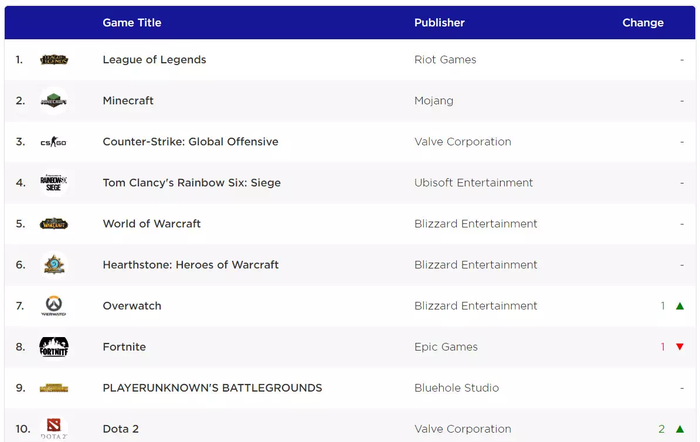700x442 pixels.
Task: Select the Game Title column header
Action: click(132, 23)
